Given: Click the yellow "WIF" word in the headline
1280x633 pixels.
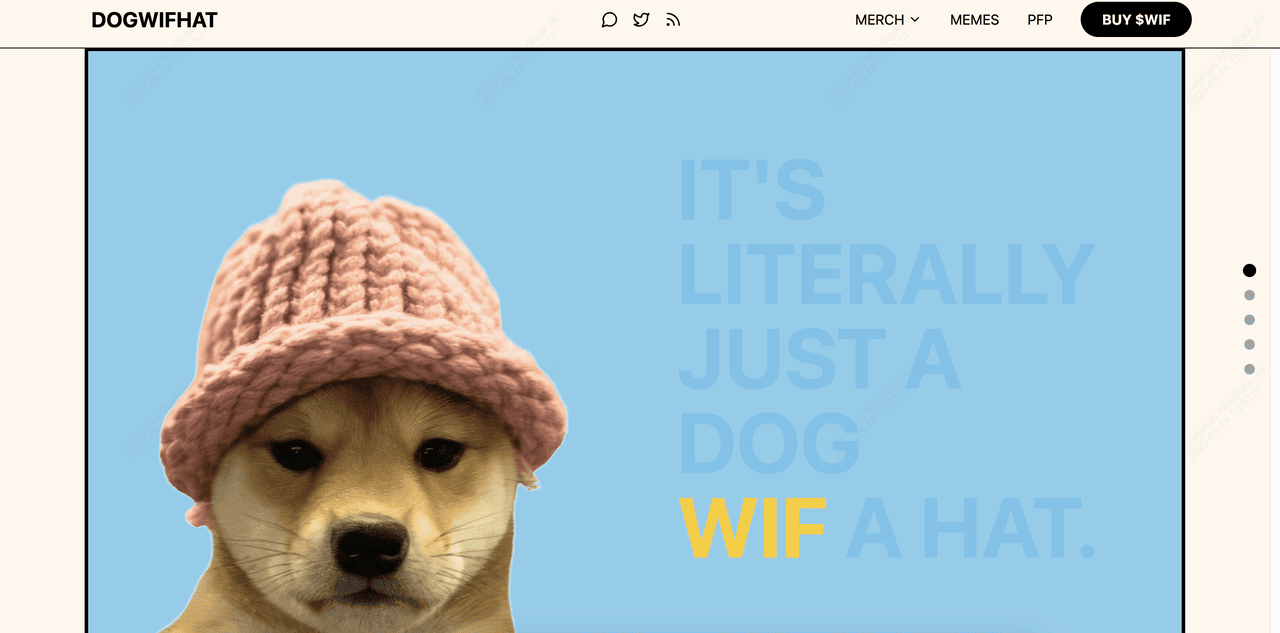Looking at the screenshot, I should 753,528.
